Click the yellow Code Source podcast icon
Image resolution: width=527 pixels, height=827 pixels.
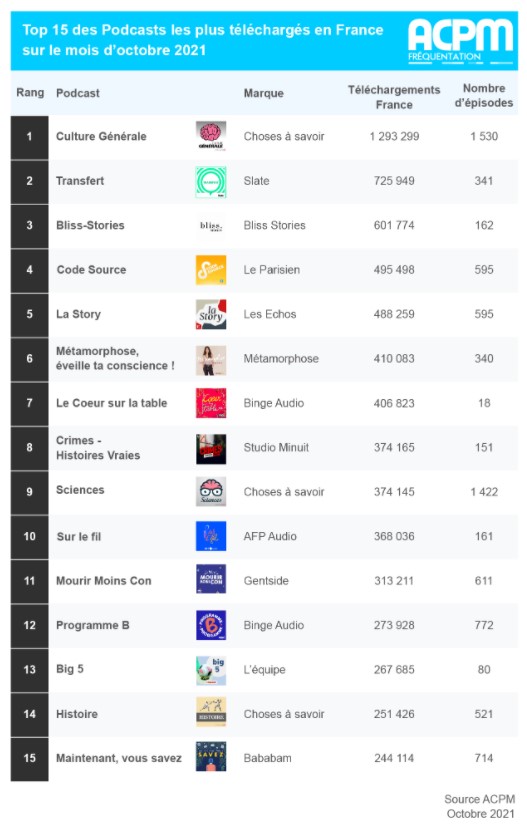(211, 270)
